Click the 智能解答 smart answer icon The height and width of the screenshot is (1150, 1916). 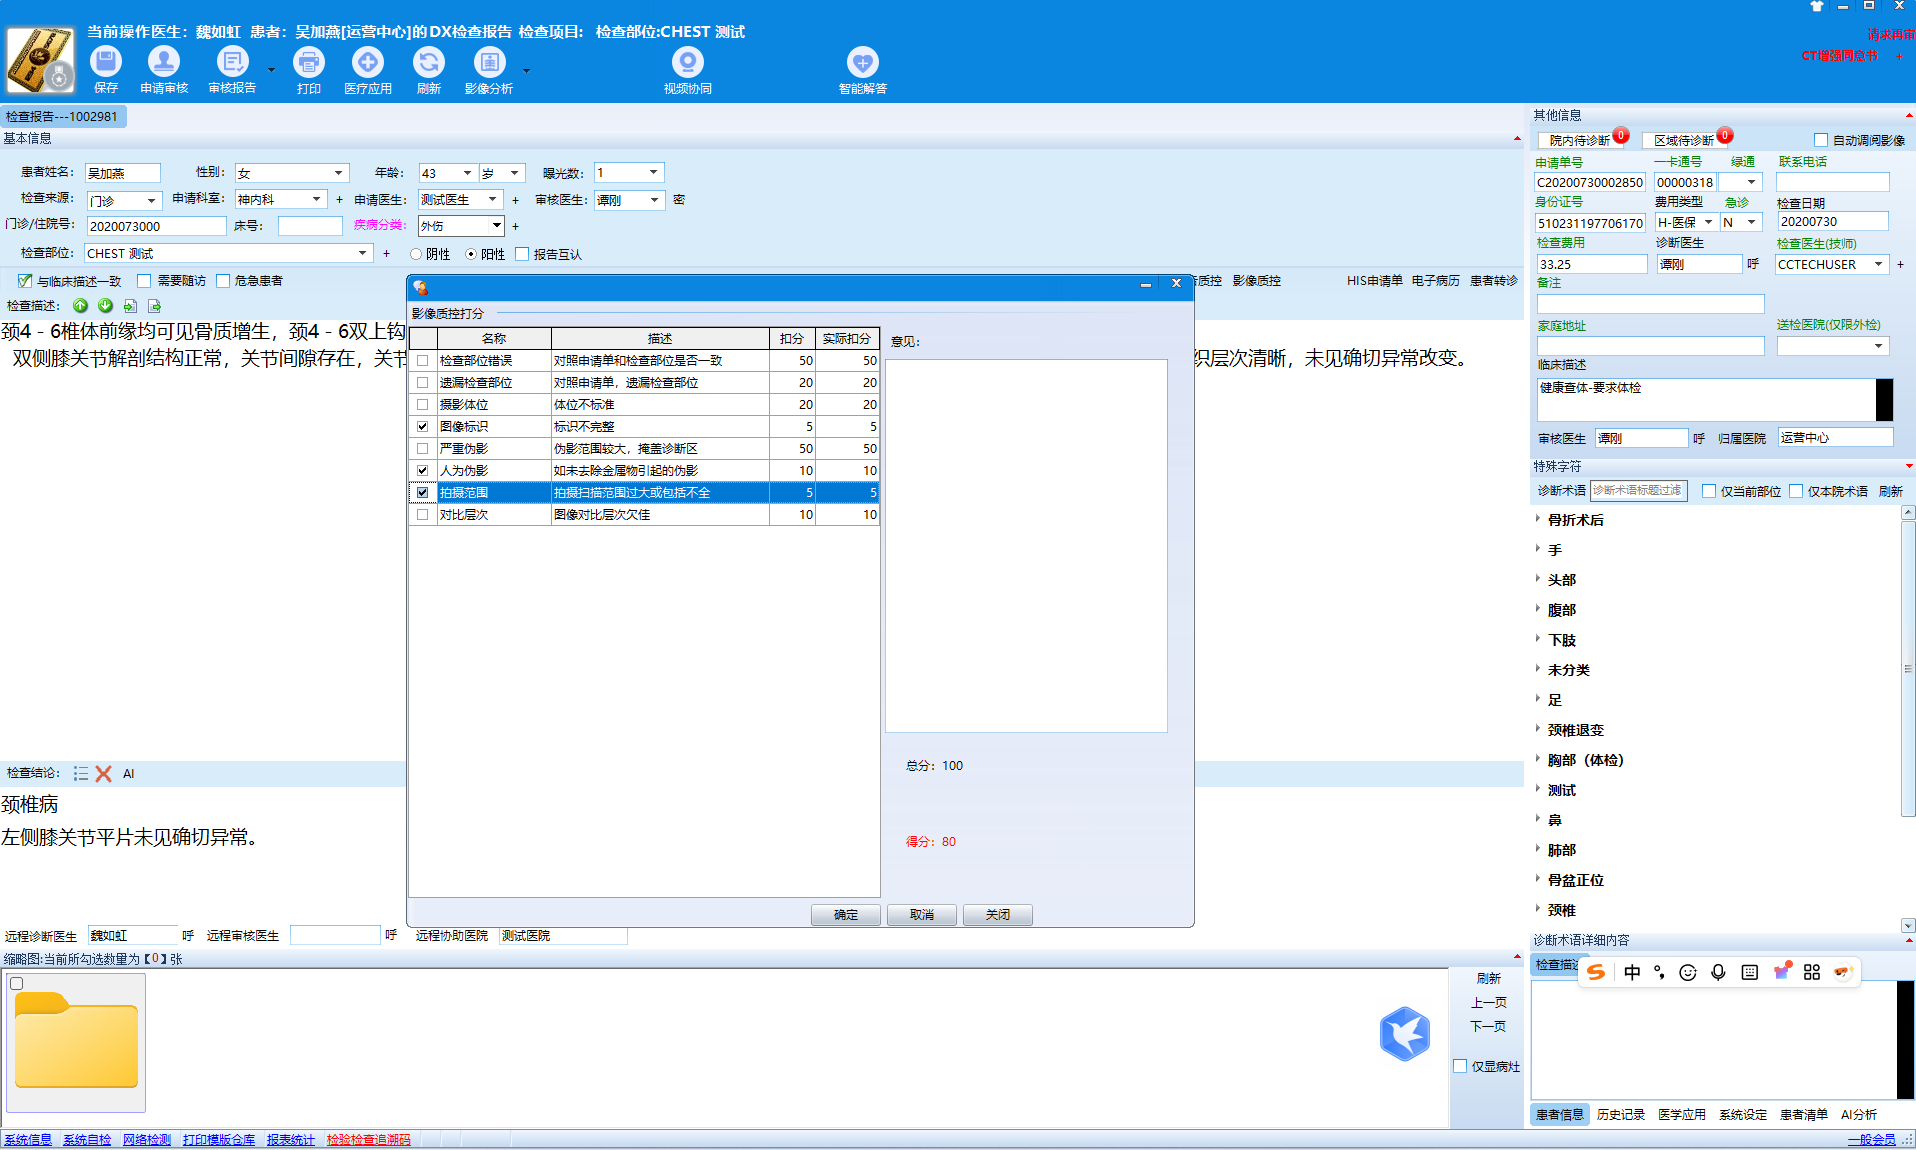pos(862,63)
